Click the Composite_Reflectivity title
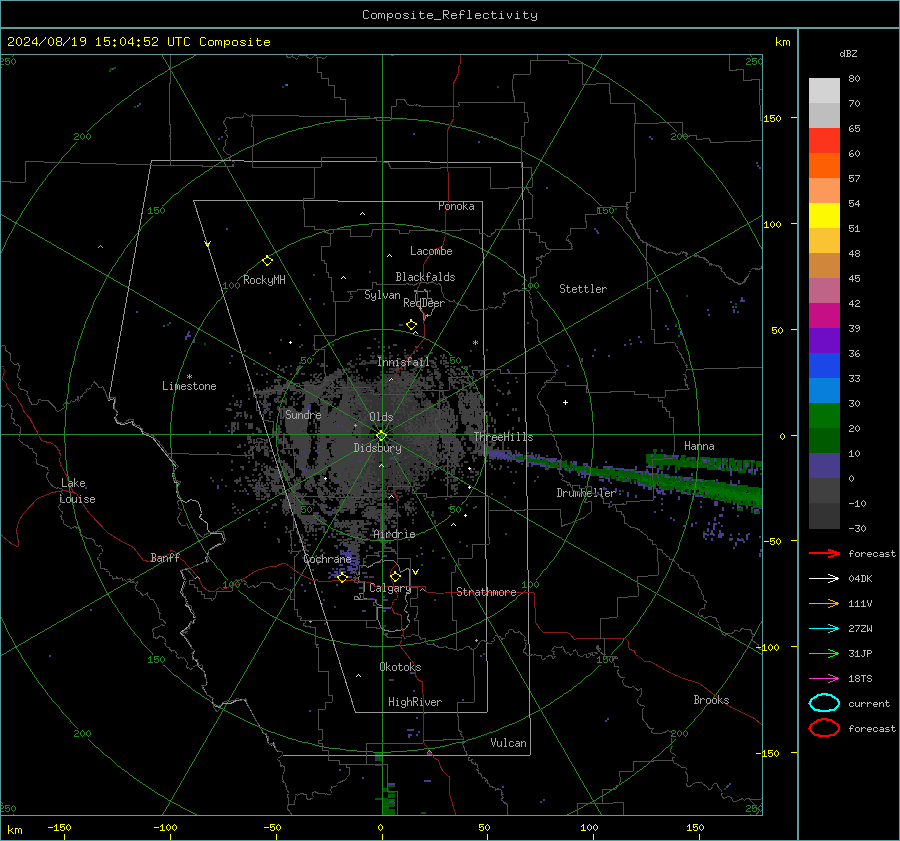 450,15
